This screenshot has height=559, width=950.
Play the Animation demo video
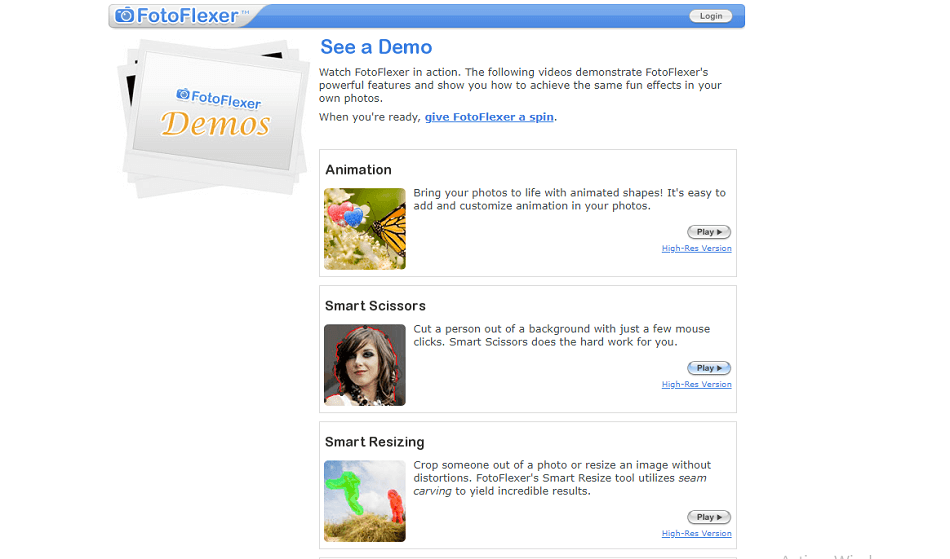(x=709, y=232)
